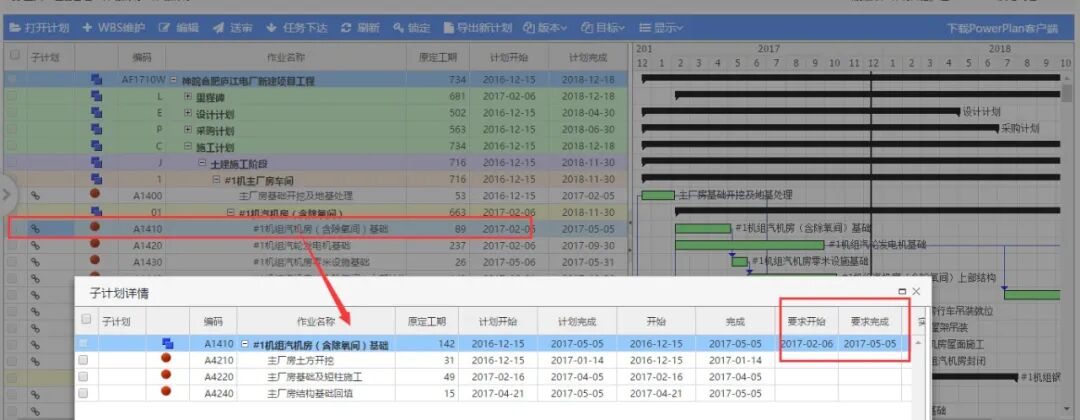Toggle main grid header select-all checkbox
Viewport: 1080px width, 420px height.
point(14,56)
